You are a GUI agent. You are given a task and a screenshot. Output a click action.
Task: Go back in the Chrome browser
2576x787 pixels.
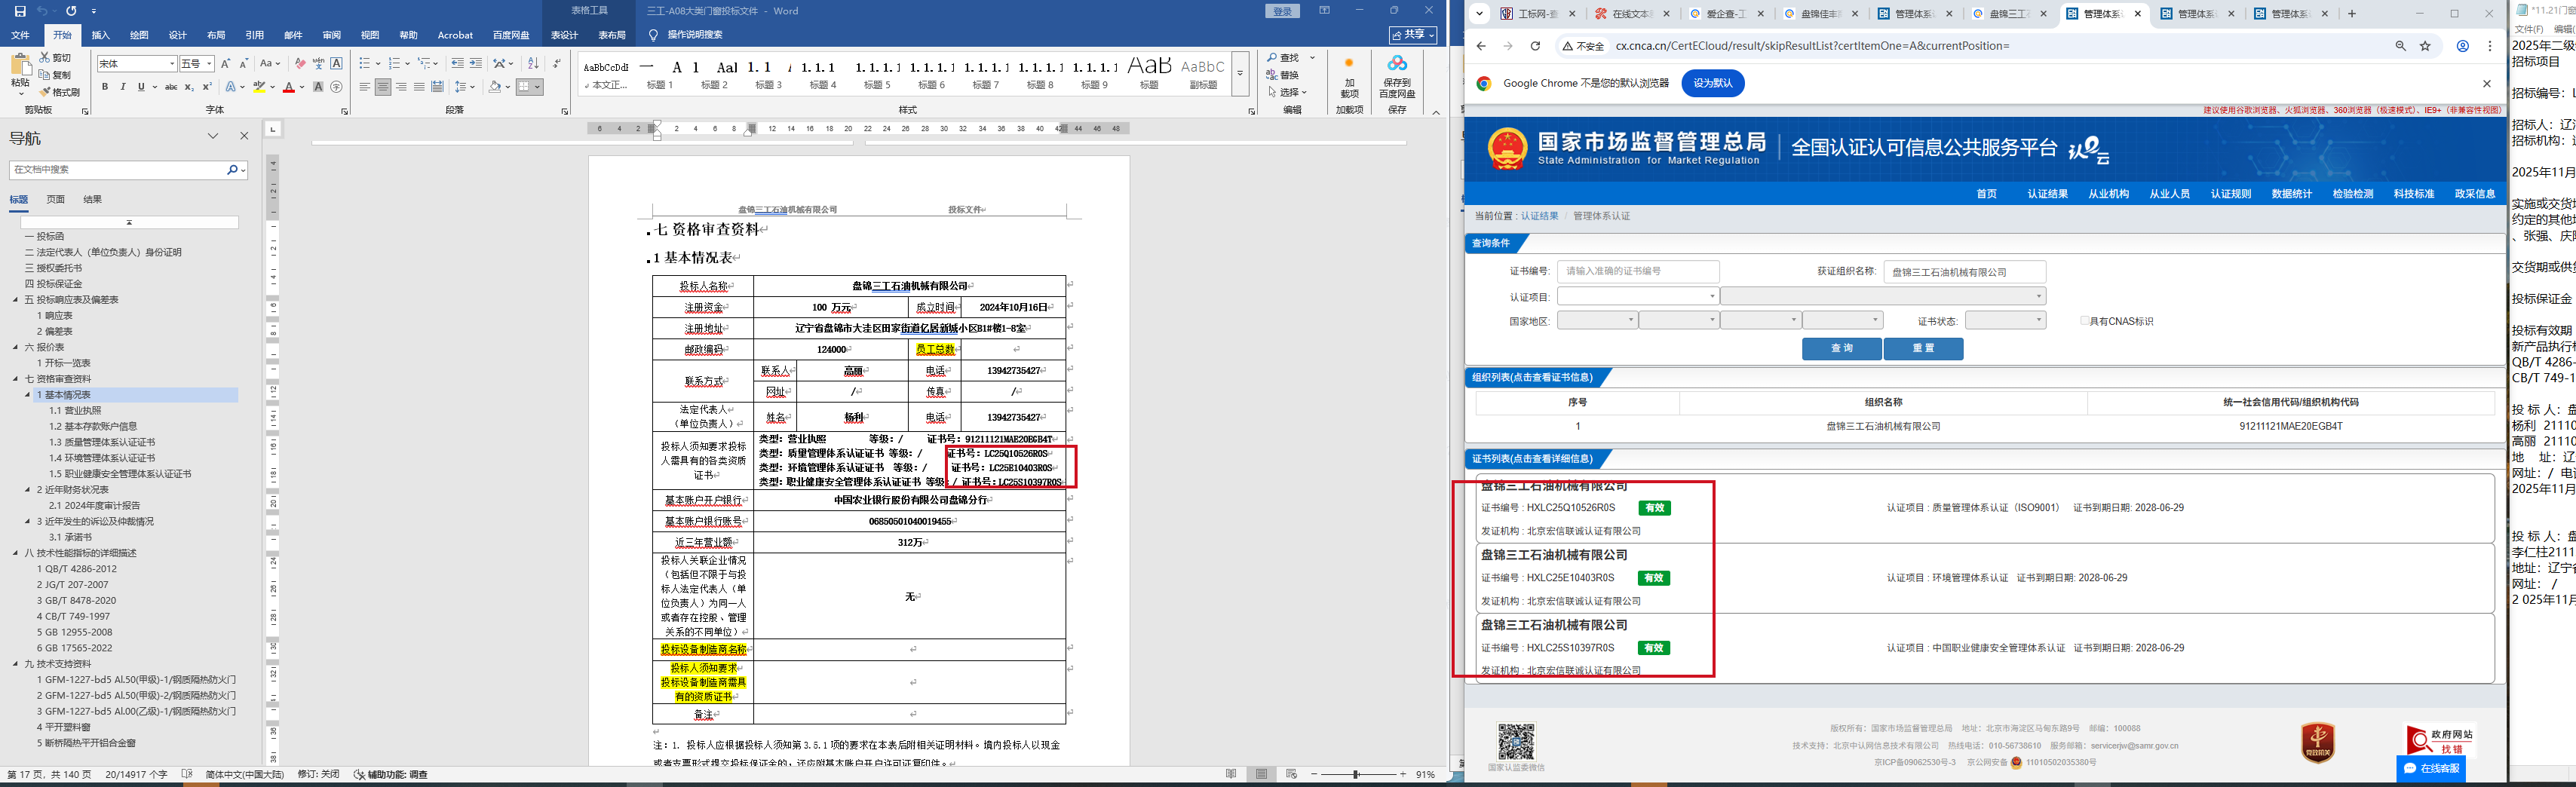1481,46
